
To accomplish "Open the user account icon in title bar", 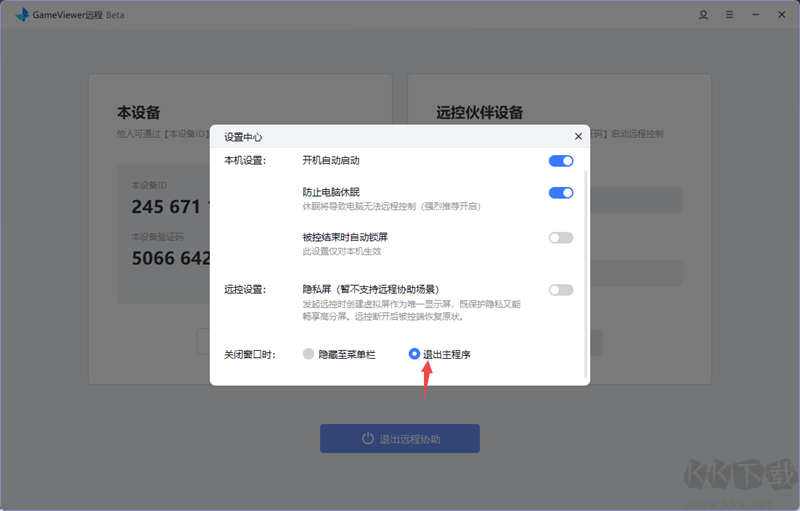I will click(x=703, y=15).
